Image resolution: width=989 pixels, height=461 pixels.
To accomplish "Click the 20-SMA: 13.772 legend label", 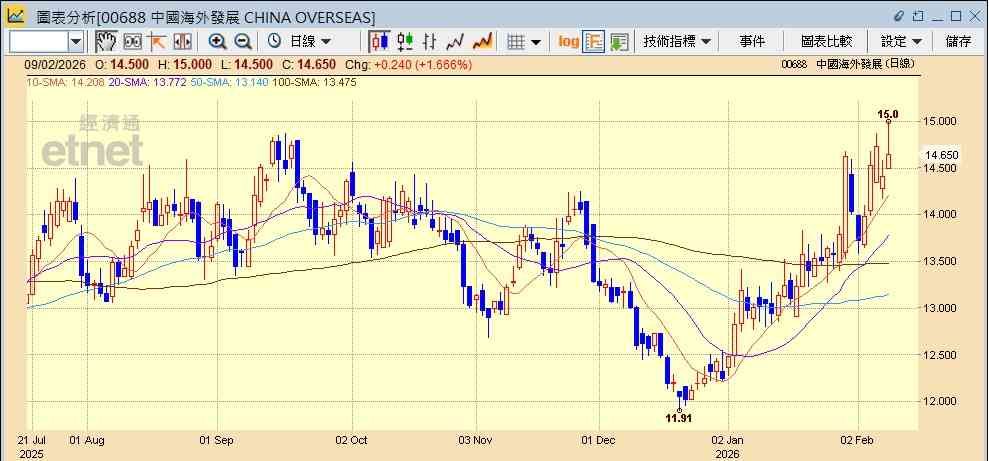I will click(146, 82).
